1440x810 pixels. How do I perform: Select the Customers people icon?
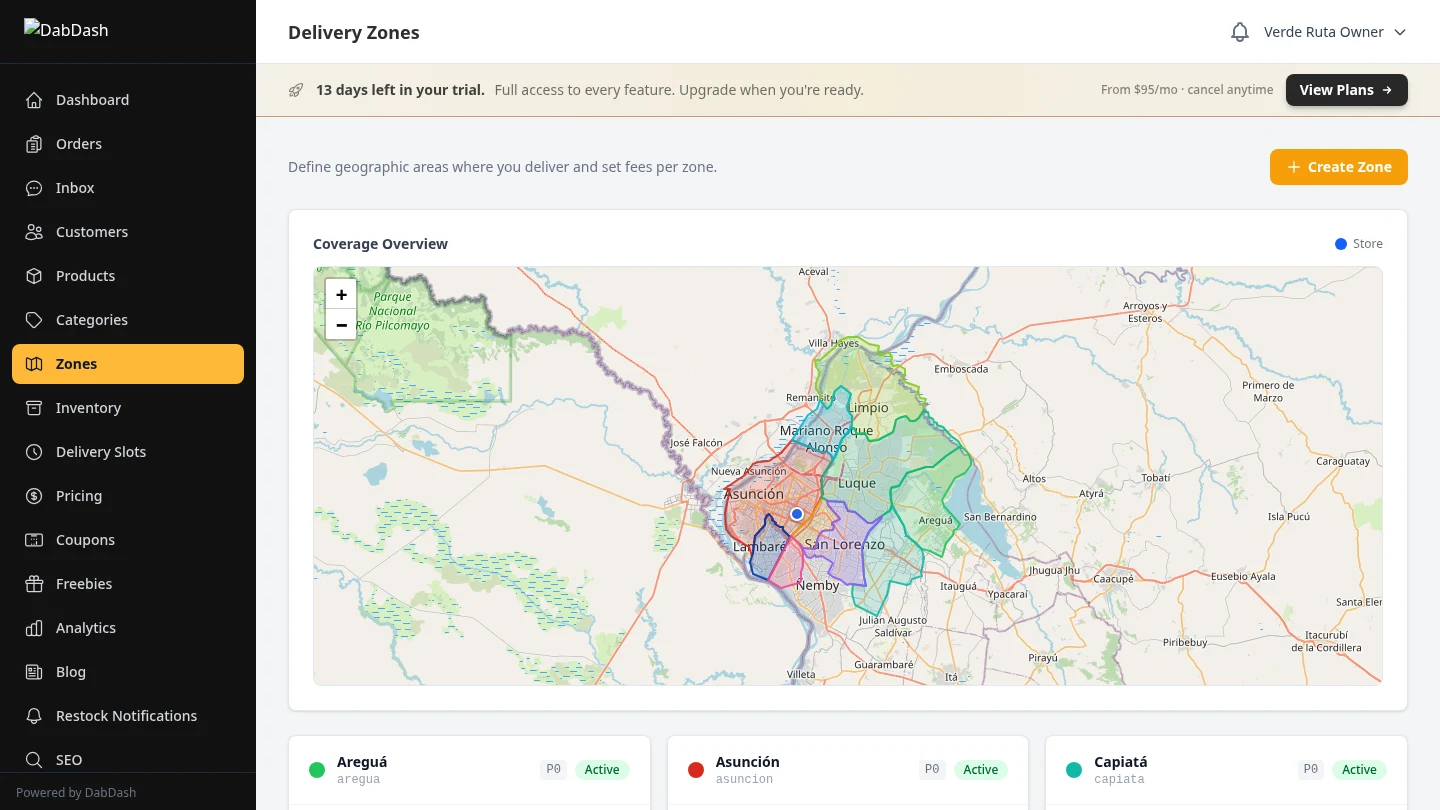(x=35, y=232)
